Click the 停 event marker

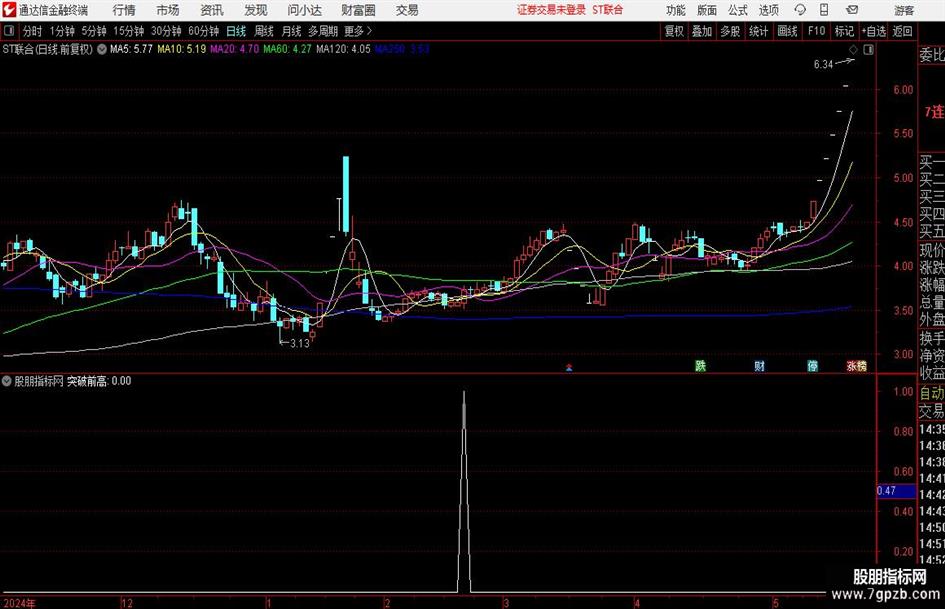[x=812, y=365]
